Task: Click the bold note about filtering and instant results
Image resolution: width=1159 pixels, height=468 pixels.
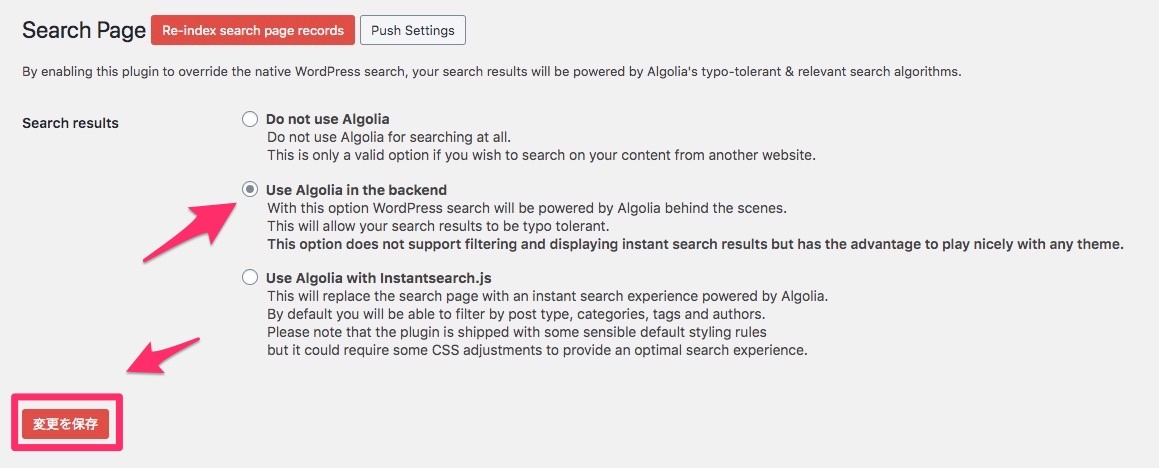Action: [694, 244]
